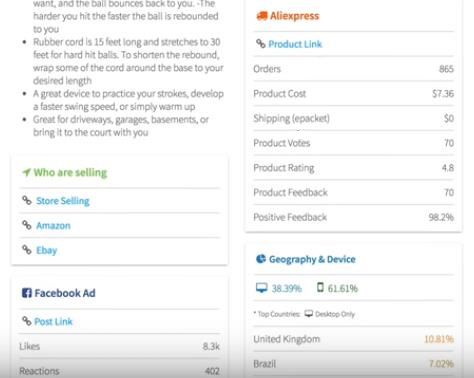Click the Aliexpress truck icon
The image size is (474, 378).
(x=262, y=16)
